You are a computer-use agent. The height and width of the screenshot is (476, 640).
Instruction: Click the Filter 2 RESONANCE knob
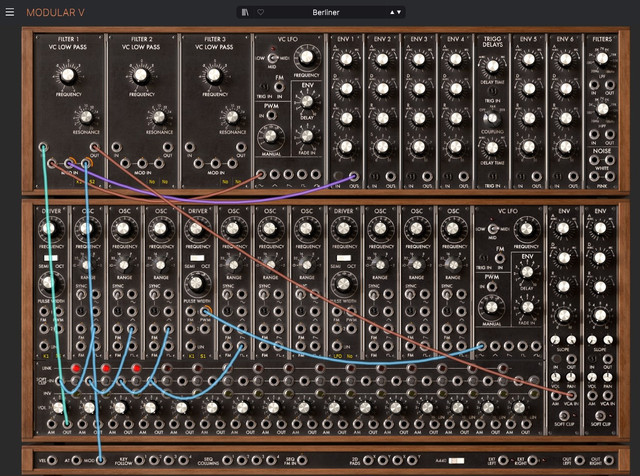click(x=159, y=117)
